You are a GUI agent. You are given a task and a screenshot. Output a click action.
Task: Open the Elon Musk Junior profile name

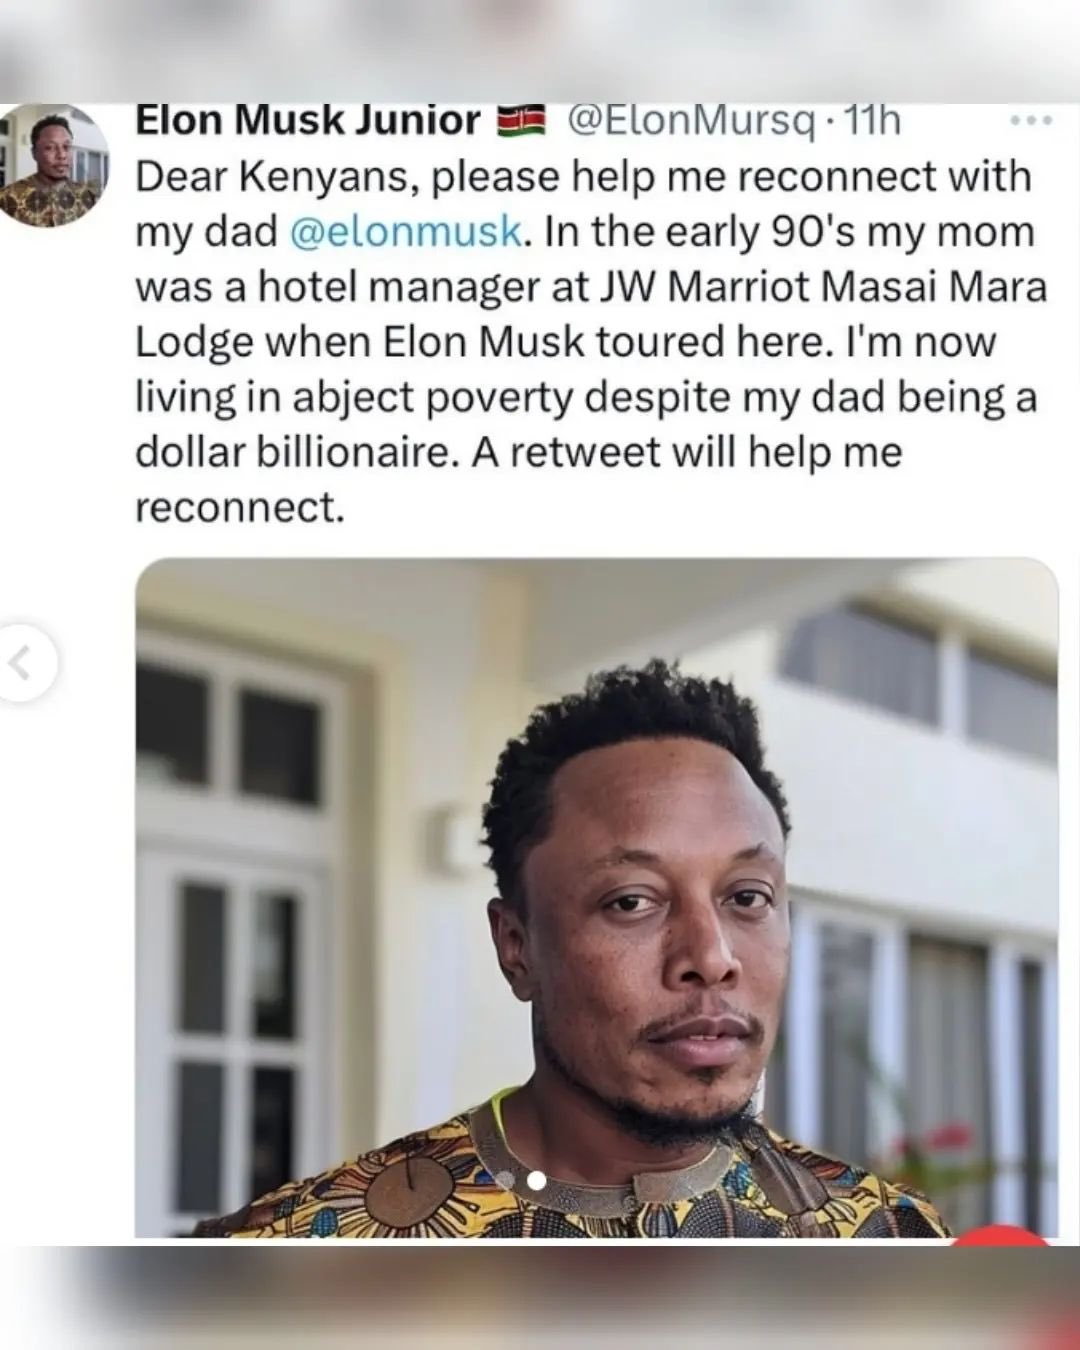307,121
